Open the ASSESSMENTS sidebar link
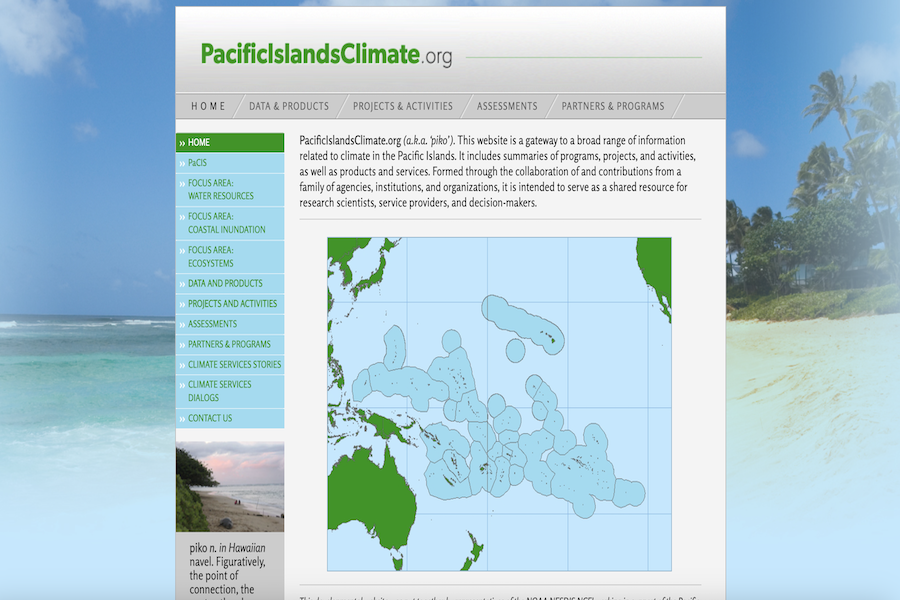The height and width of the screenshot is (600, 900). click(x=230, y=324)
